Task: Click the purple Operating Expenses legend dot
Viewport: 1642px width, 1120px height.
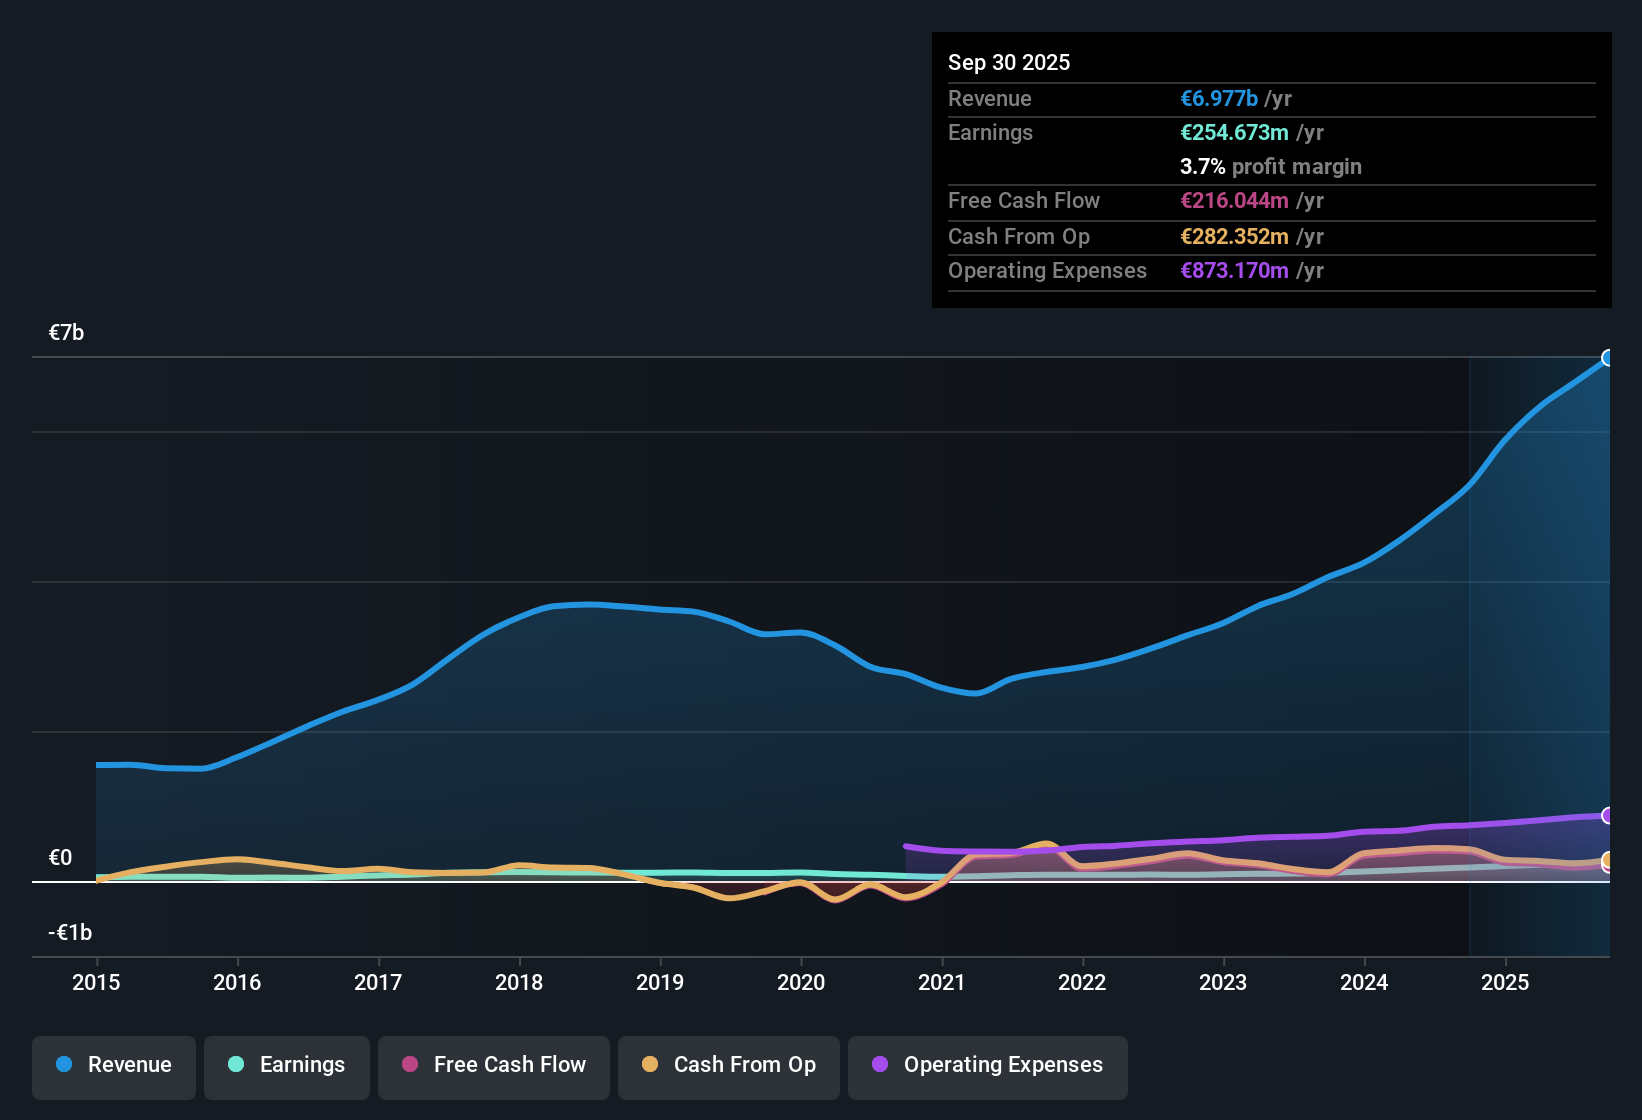Action: 880,1065
